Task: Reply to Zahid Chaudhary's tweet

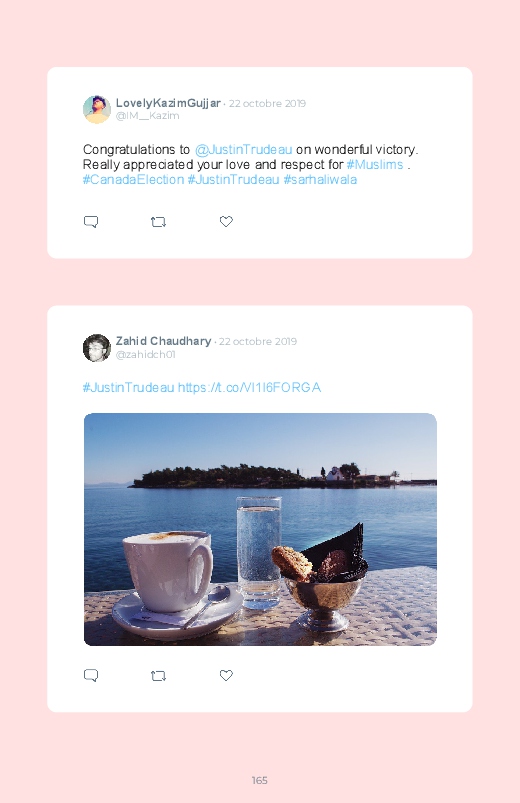Action: click(x=91, y=675)
